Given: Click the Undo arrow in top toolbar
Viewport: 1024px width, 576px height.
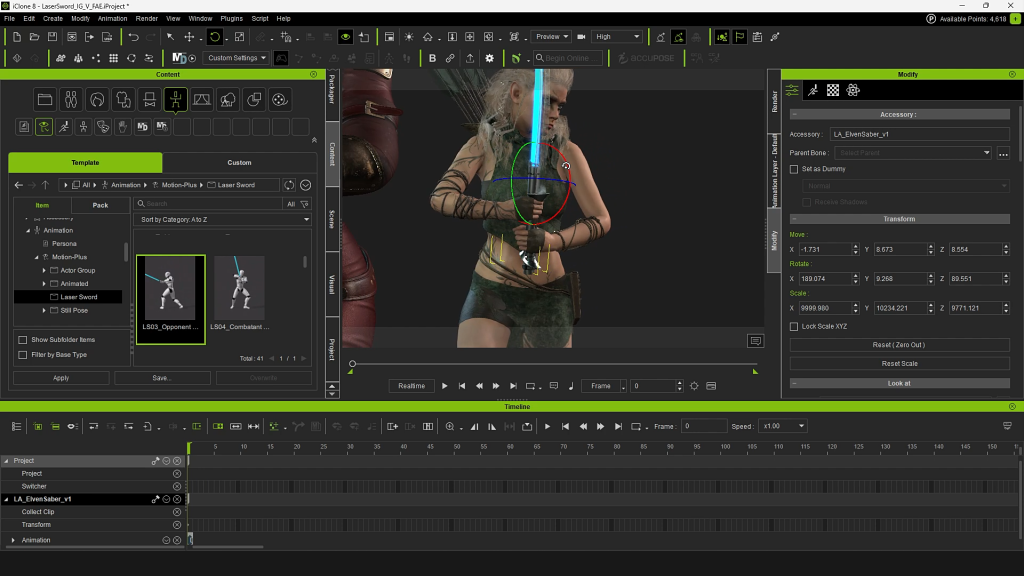Looking at the screenshot, I should tap(133, 37).
